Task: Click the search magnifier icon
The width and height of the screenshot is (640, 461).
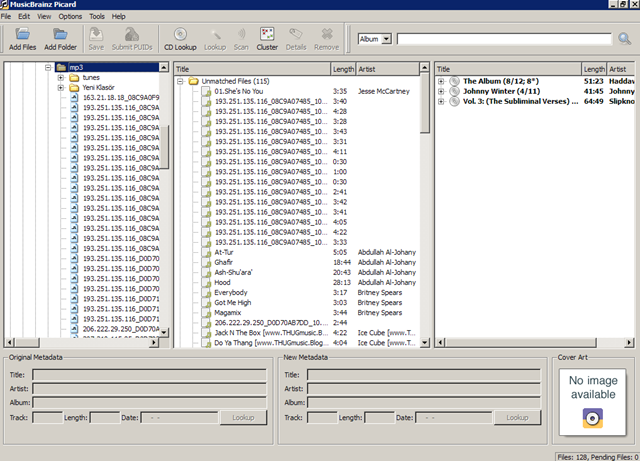Action: coord(624,39)
